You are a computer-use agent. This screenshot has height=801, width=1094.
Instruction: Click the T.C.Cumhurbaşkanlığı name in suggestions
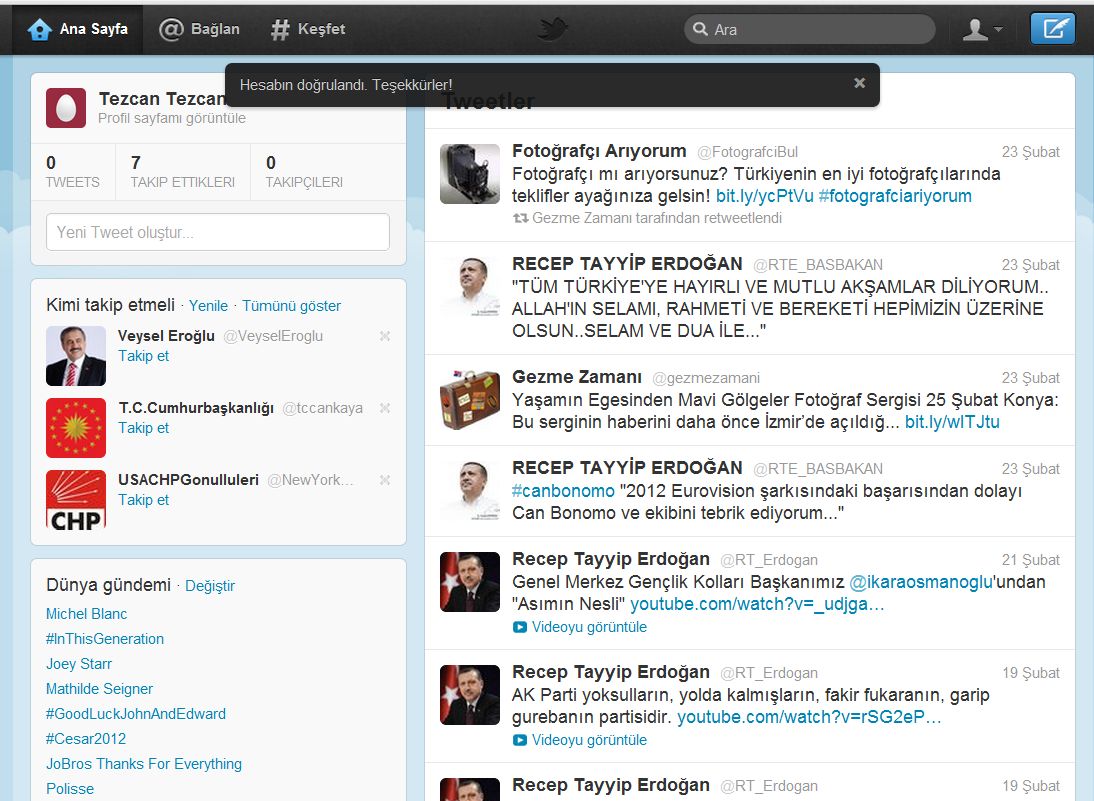pyautogui.click(x=196, y=407)
